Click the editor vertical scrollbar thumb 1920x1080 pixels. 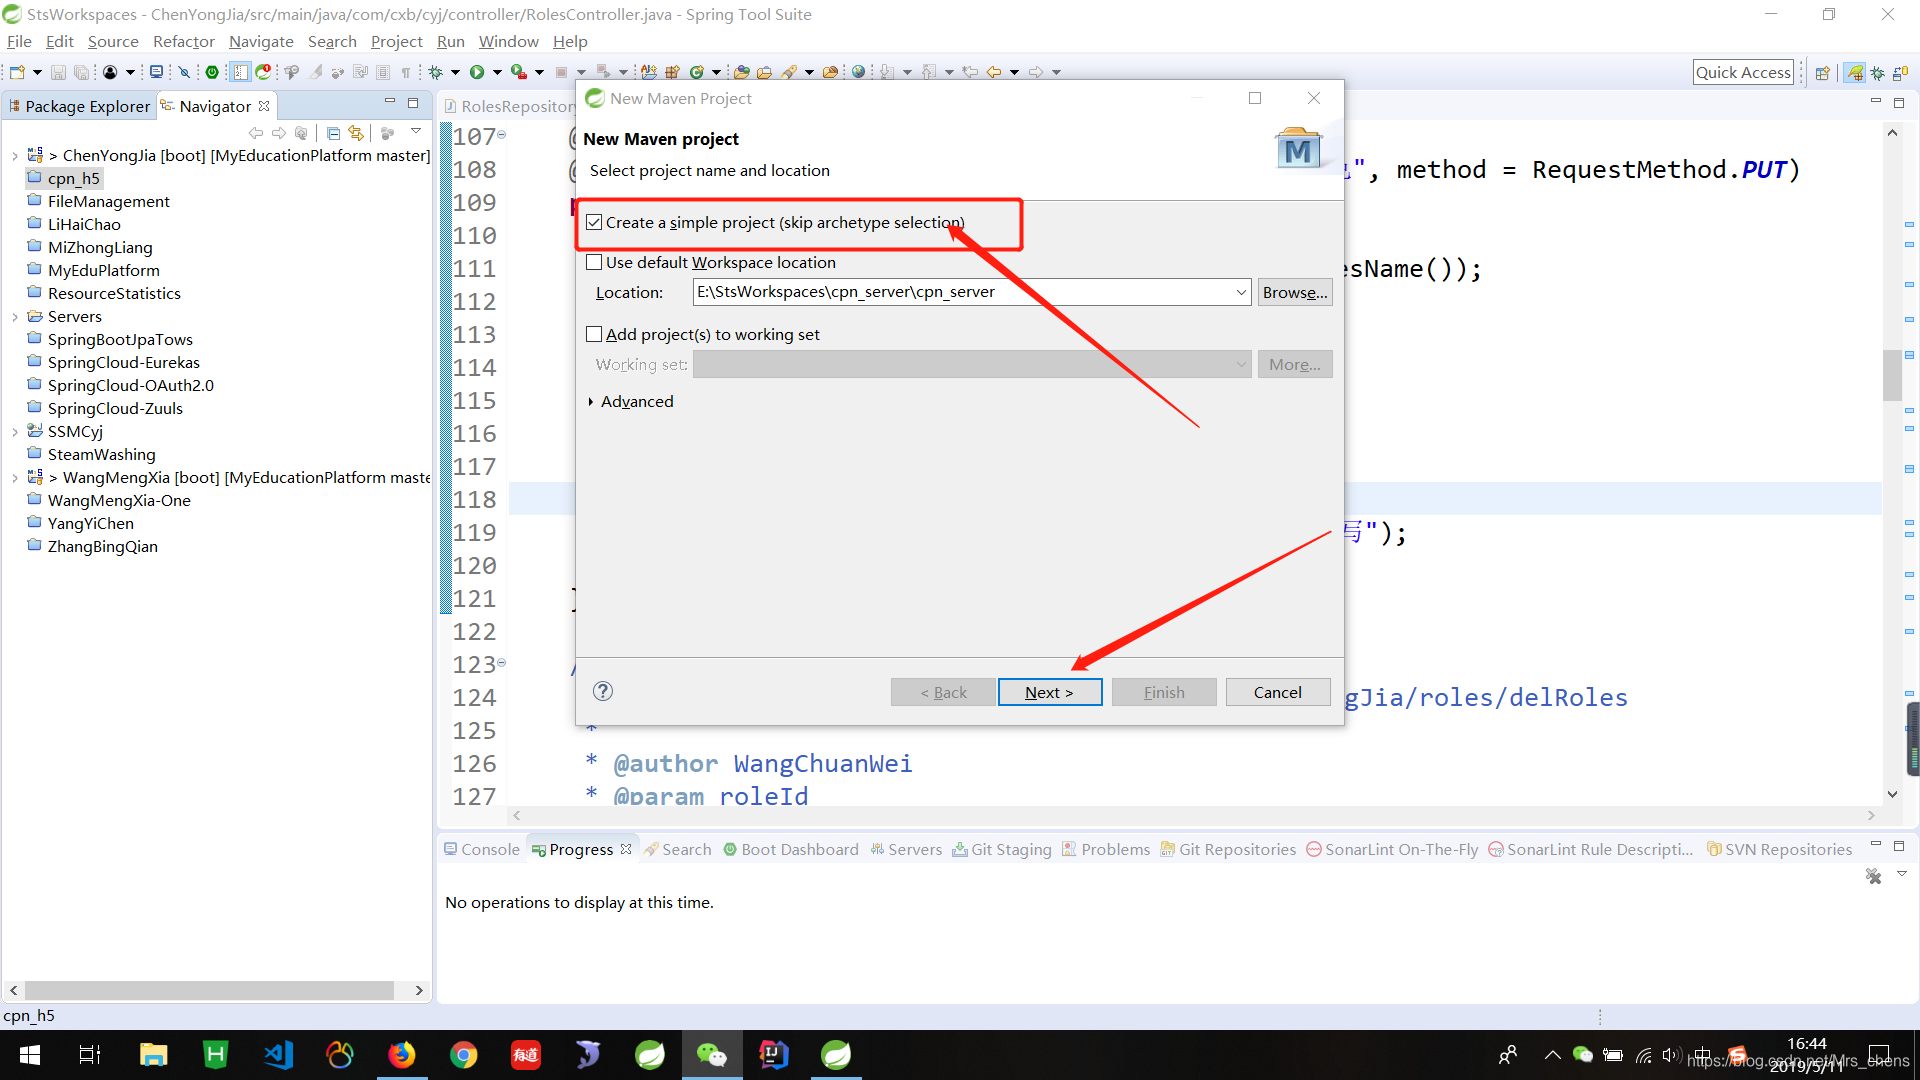pyautogui.click(x=1891, y=375)
